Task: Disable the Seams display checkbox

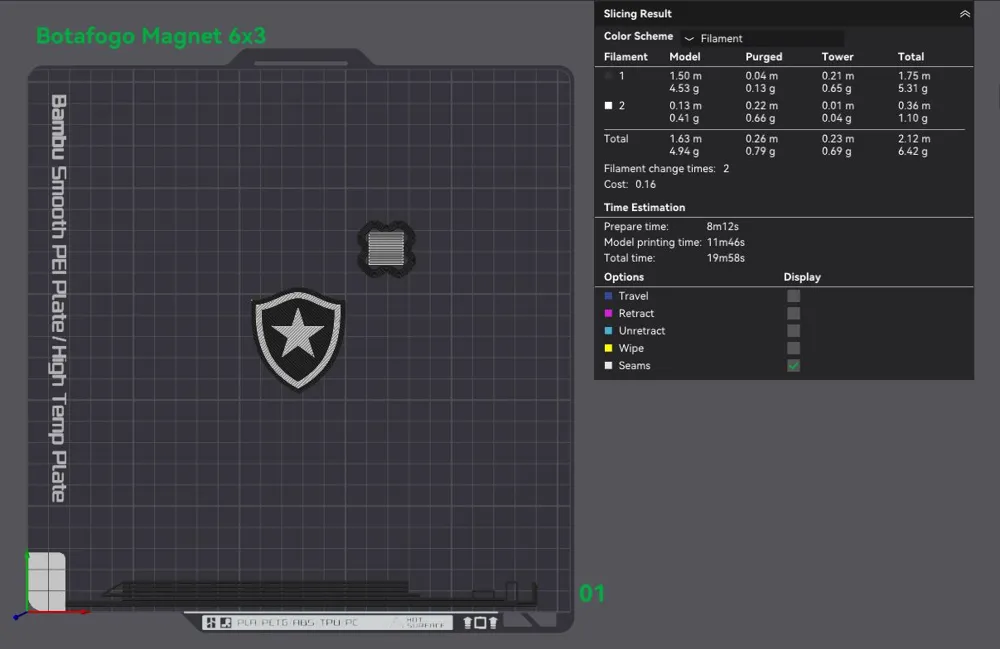Action: pyautogui.click(x=793, y=365)
